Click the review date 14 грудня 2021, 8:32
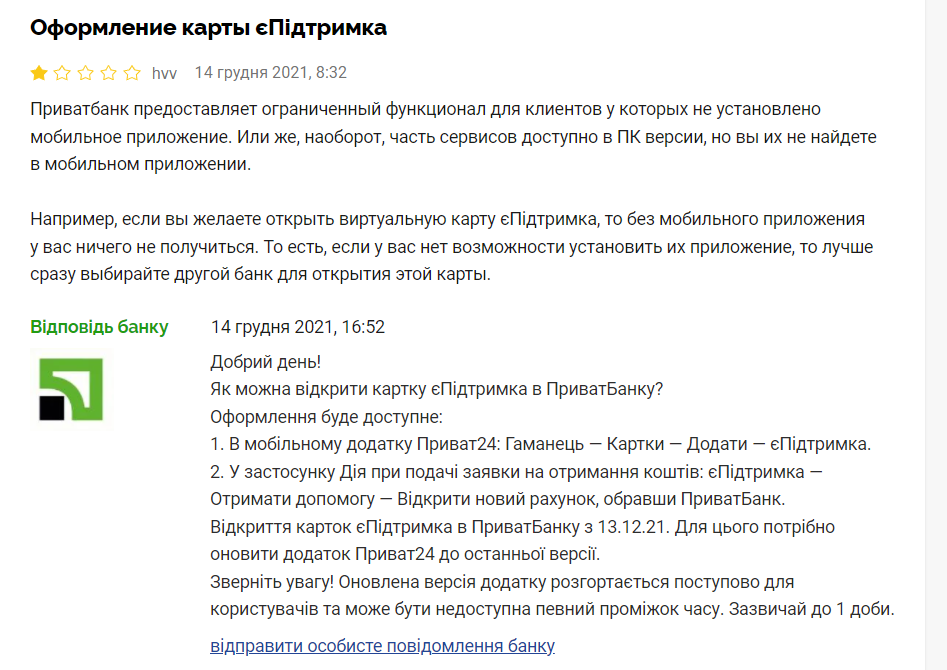Image resolution: width=947 pixels, height=670 pixels. pos(271,72)
